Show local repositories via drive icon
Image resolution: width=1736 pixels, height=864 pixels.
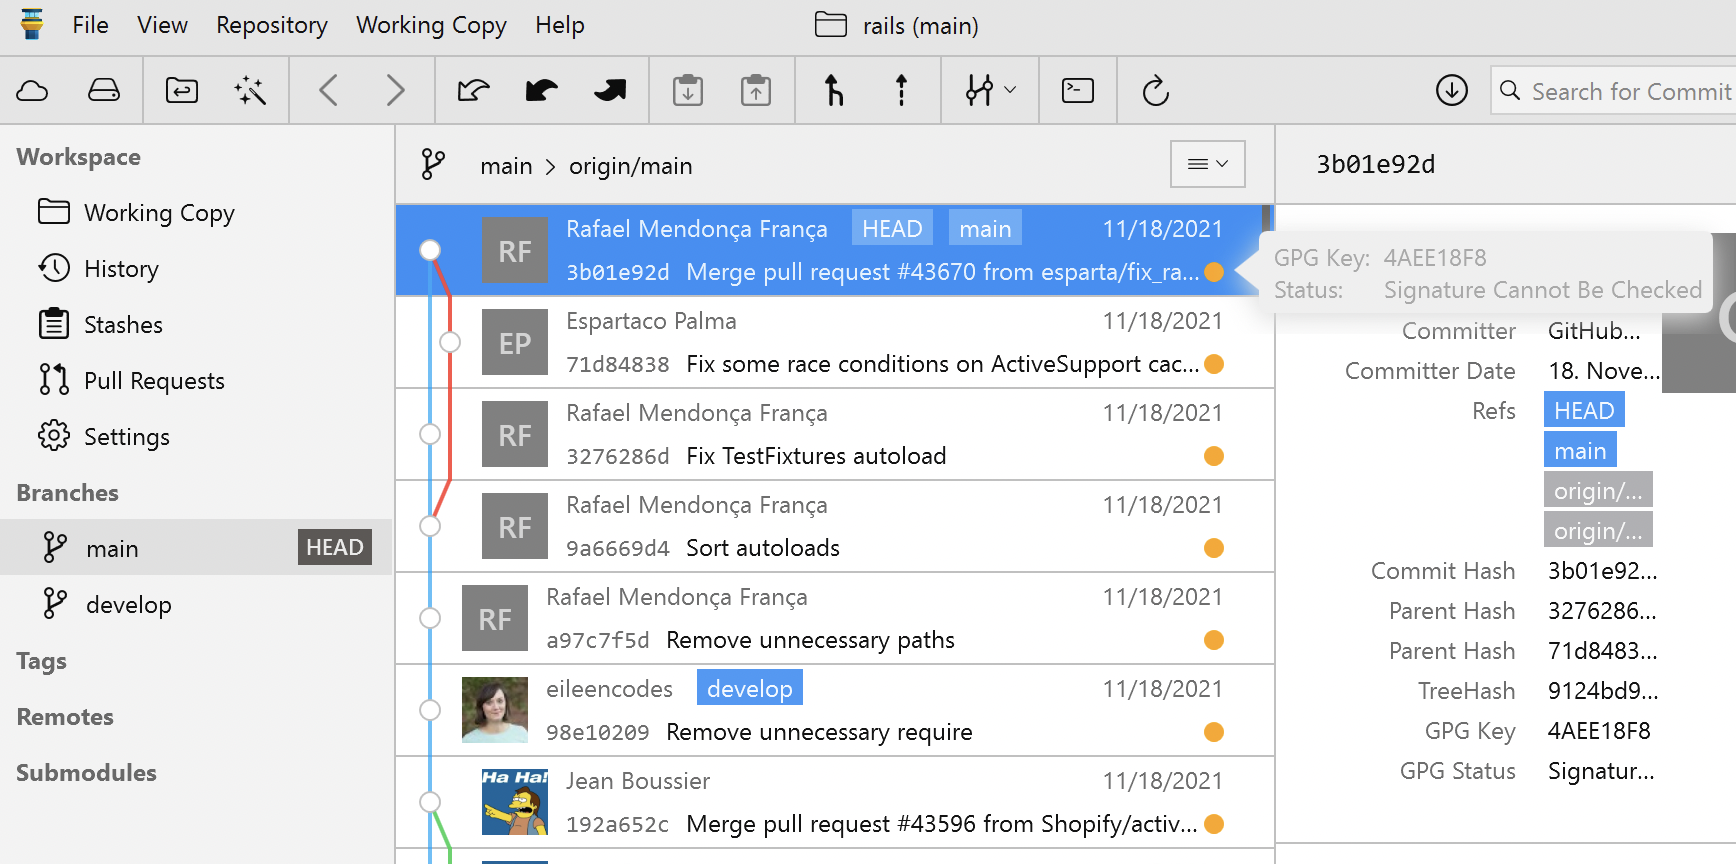point(104,91)
